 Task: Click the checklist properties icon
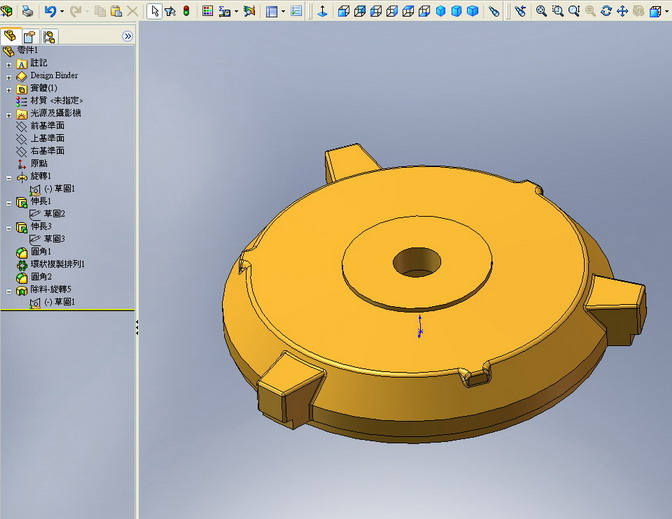point(296,11)
